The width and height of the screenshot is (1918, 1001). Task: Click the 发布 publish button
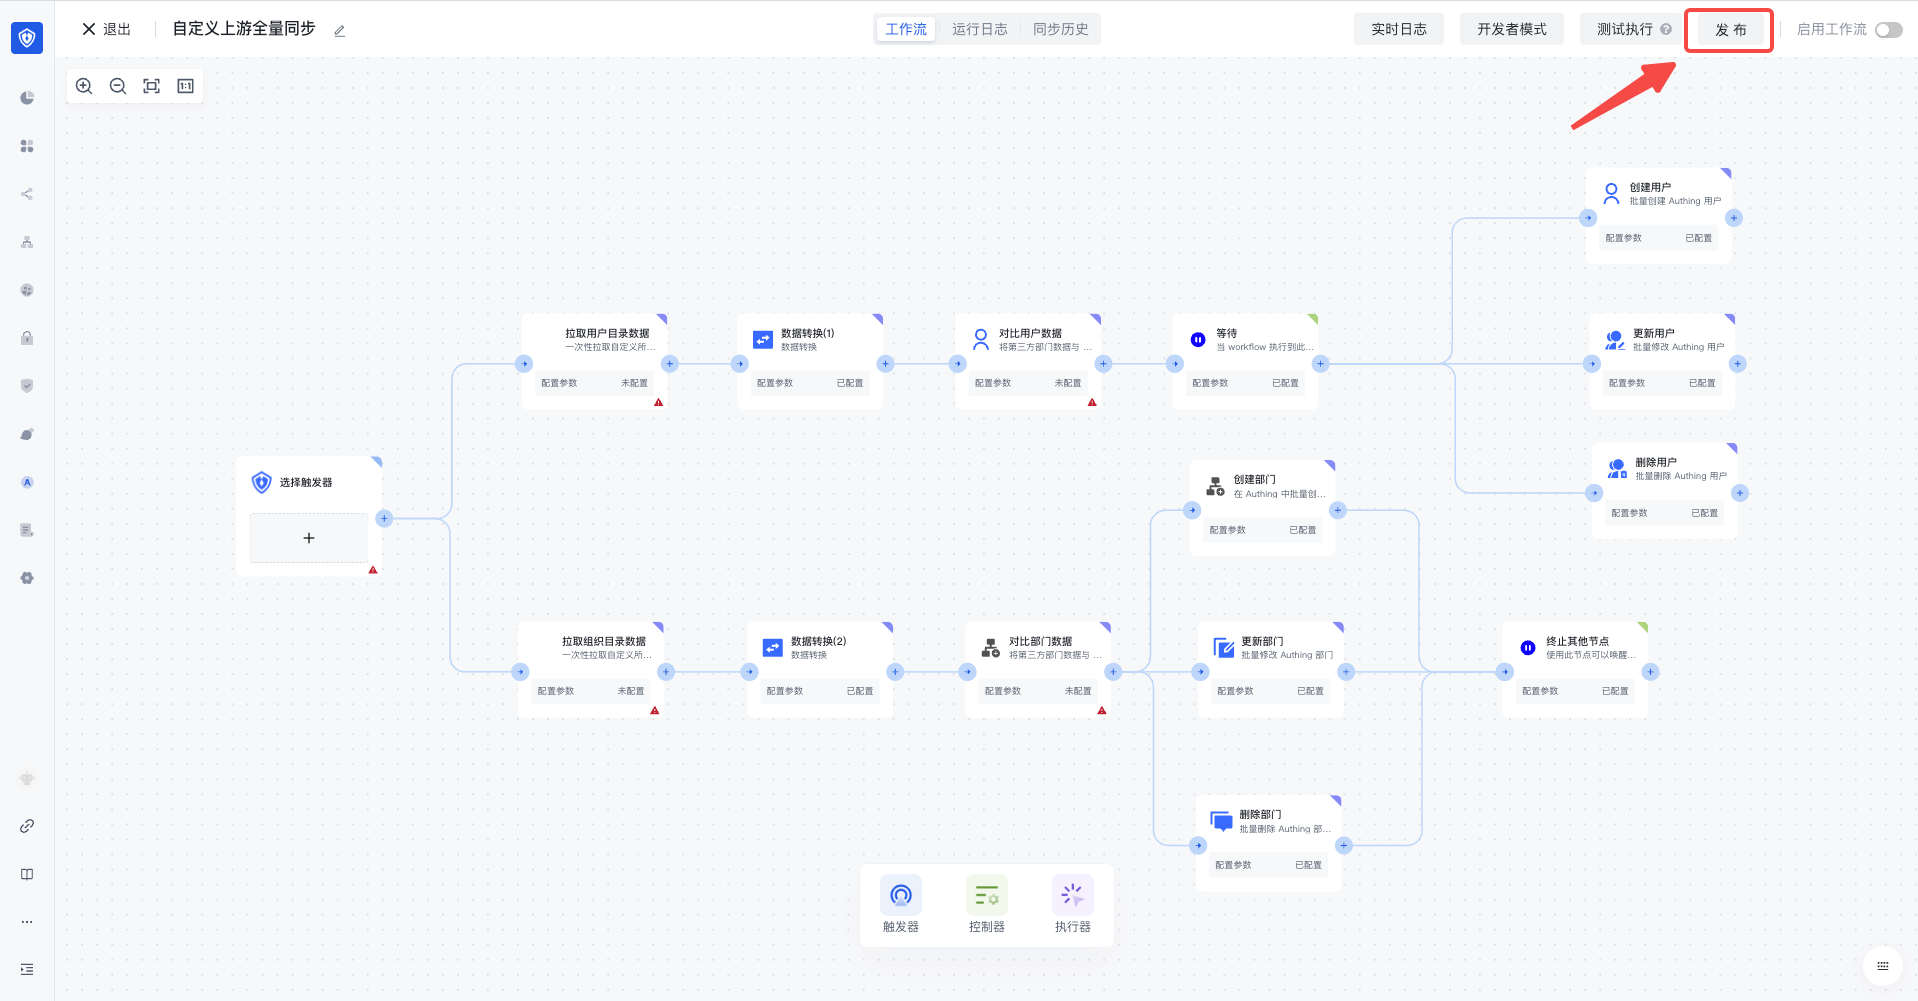(x=1730, y=30)
